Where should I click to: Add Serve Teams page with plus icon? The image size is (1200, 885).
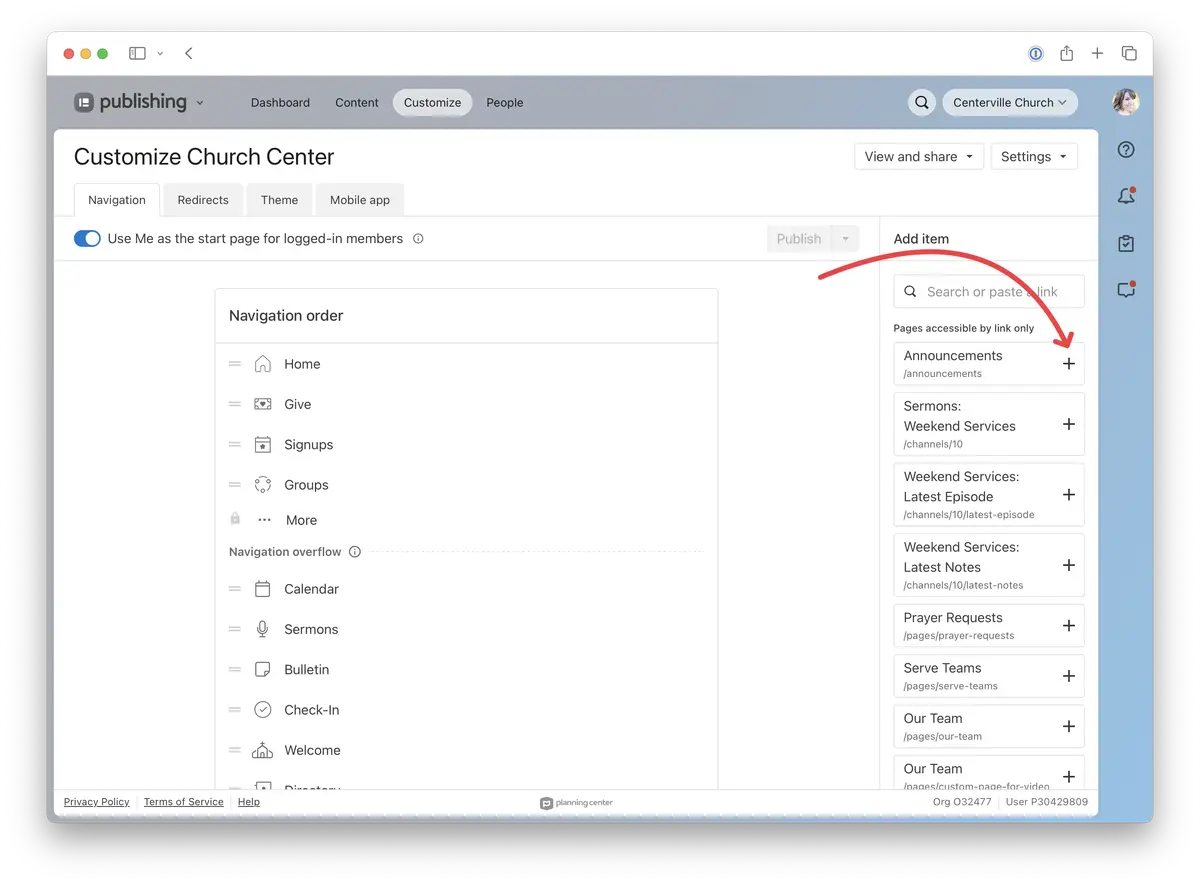pyautogui.click(x=1068, y=676)
